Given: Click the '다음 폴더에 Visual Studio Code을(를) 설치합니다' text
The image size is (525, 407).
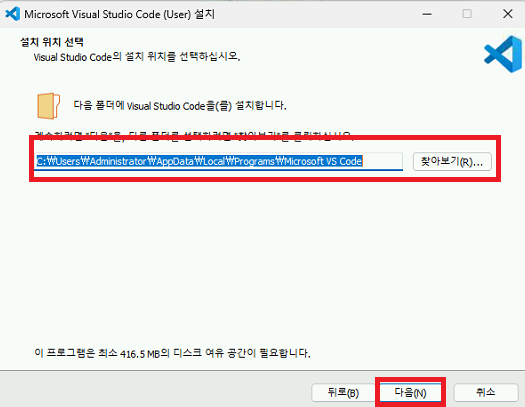Looking at the screenshot, I should click(180, 106).
